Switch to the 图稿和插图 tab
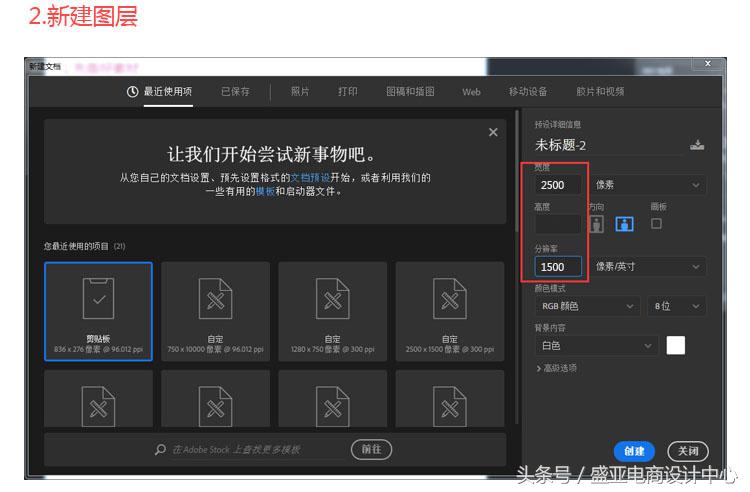Image resolution: width=750 pixels, height=492 pixels. click(x=410, y=92)
